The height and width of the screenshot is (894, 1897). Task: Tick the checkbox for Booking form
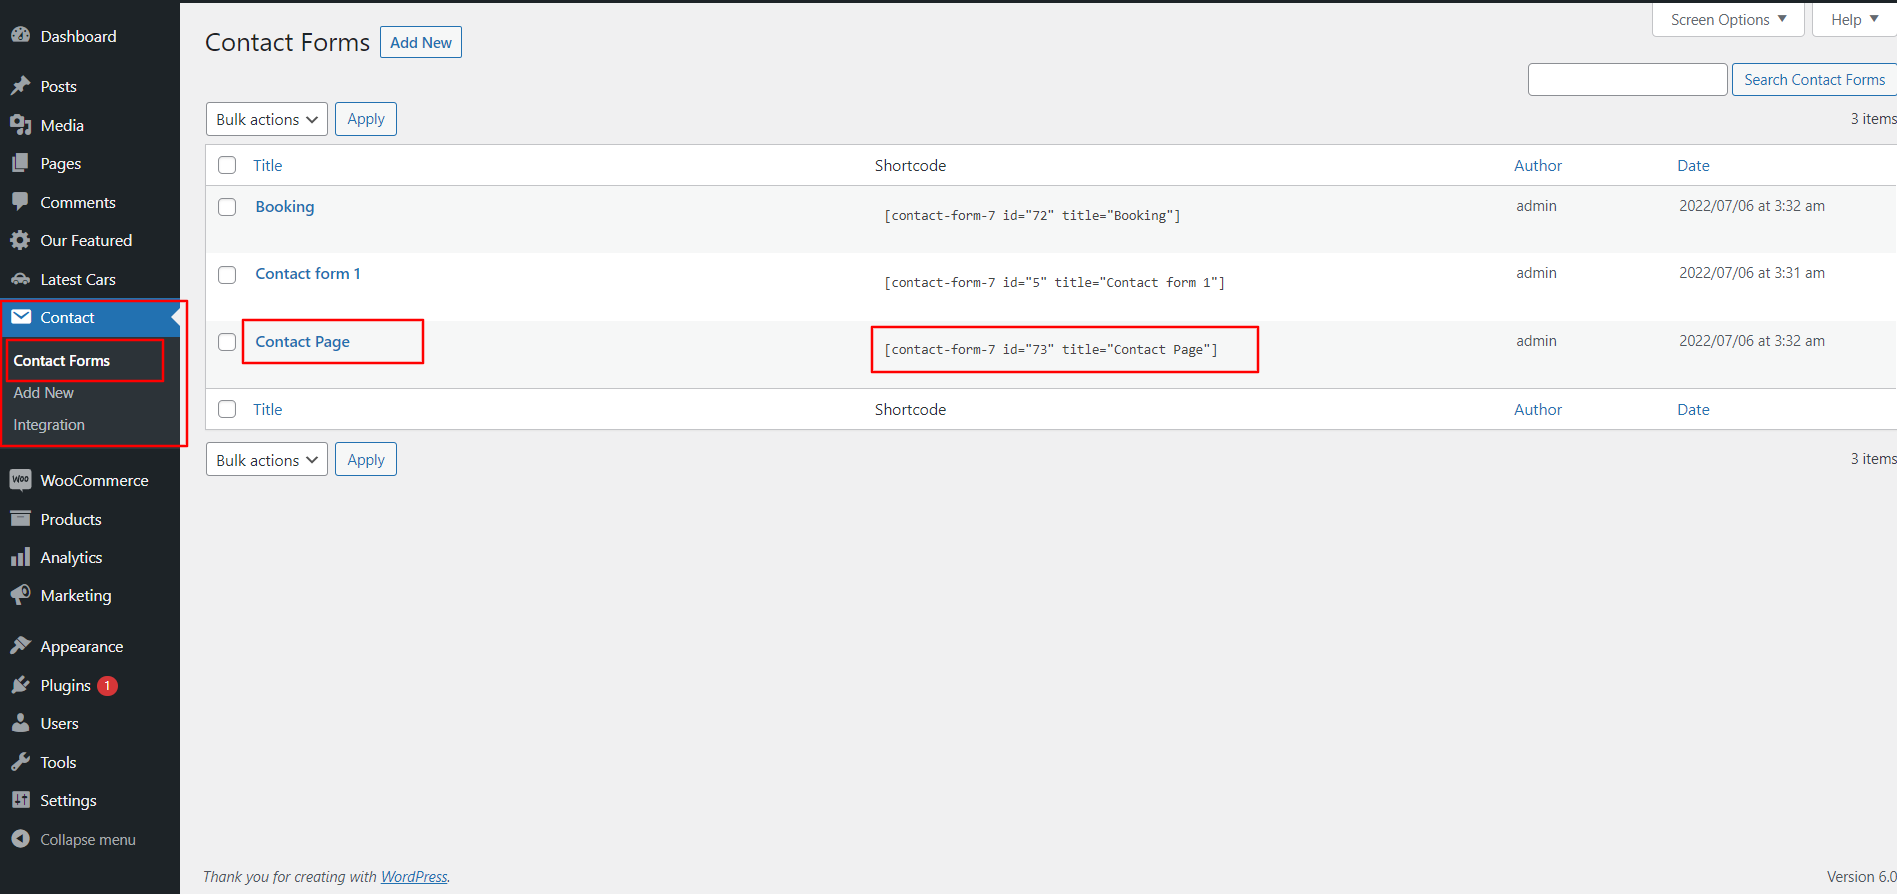pos(227,207)
